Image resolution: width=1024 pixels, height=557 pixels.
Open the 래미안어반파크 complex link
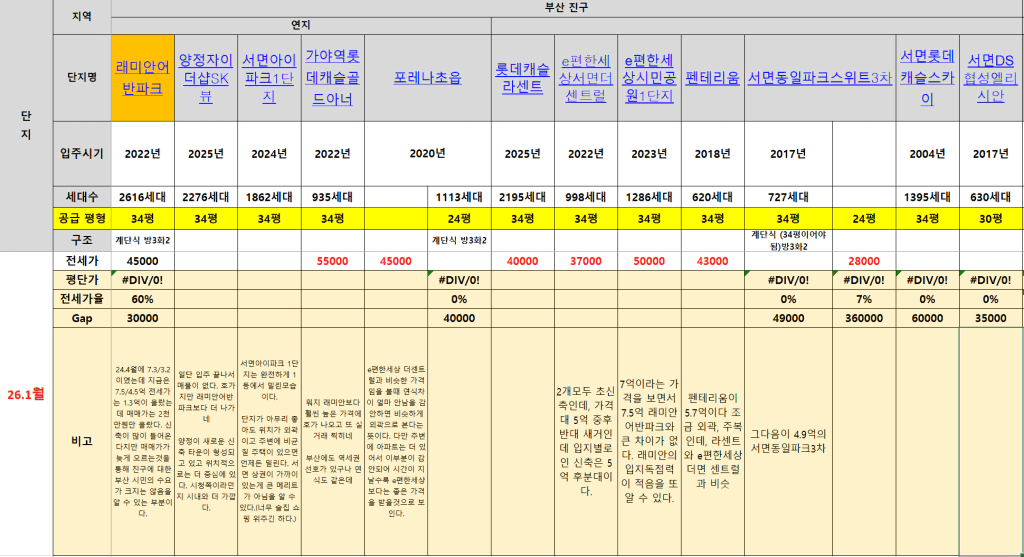point(142,78)
